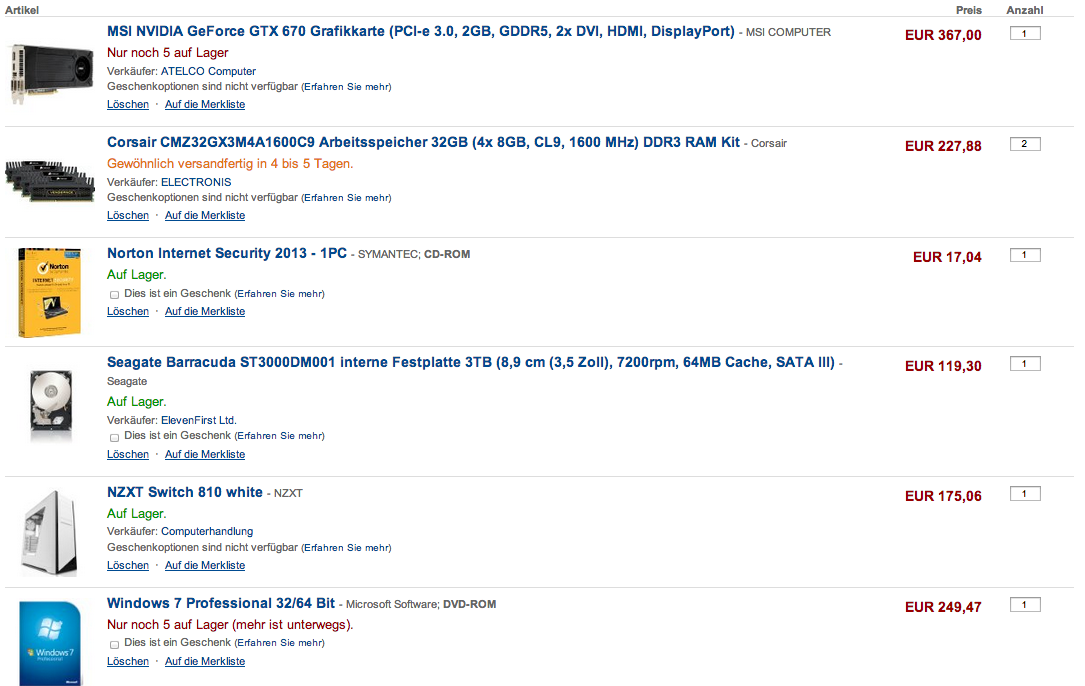Delete the Corsair RAM kit via Löschen
Viewport: 1085px width, 686px height.
(128, 215)
